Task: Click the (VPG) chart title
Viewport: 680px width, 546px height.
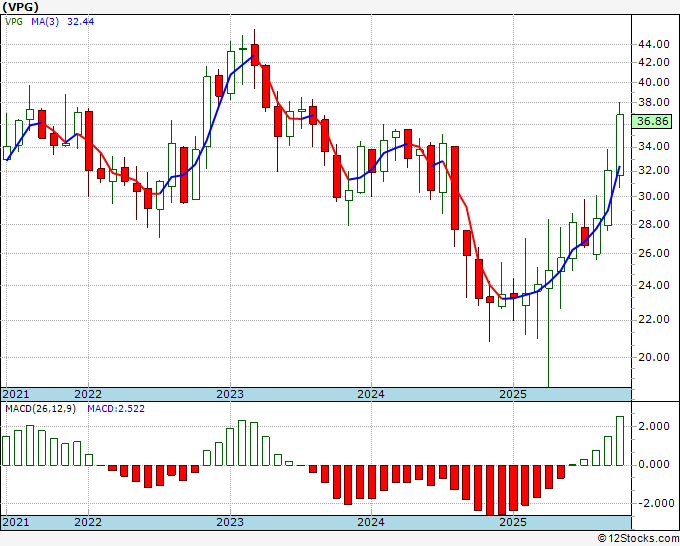Action: (x=20, y=7)
